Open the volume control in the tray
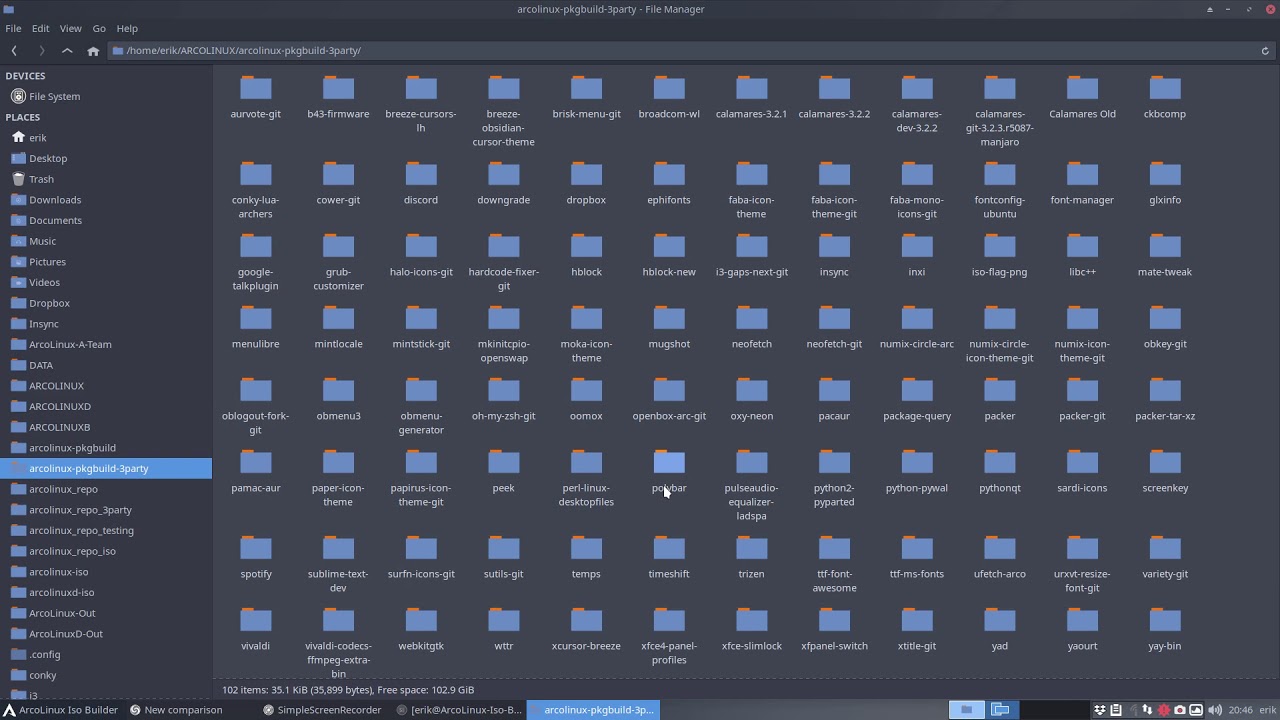The width and height of the screenshot is (1280, 720). coord(1215,710)
